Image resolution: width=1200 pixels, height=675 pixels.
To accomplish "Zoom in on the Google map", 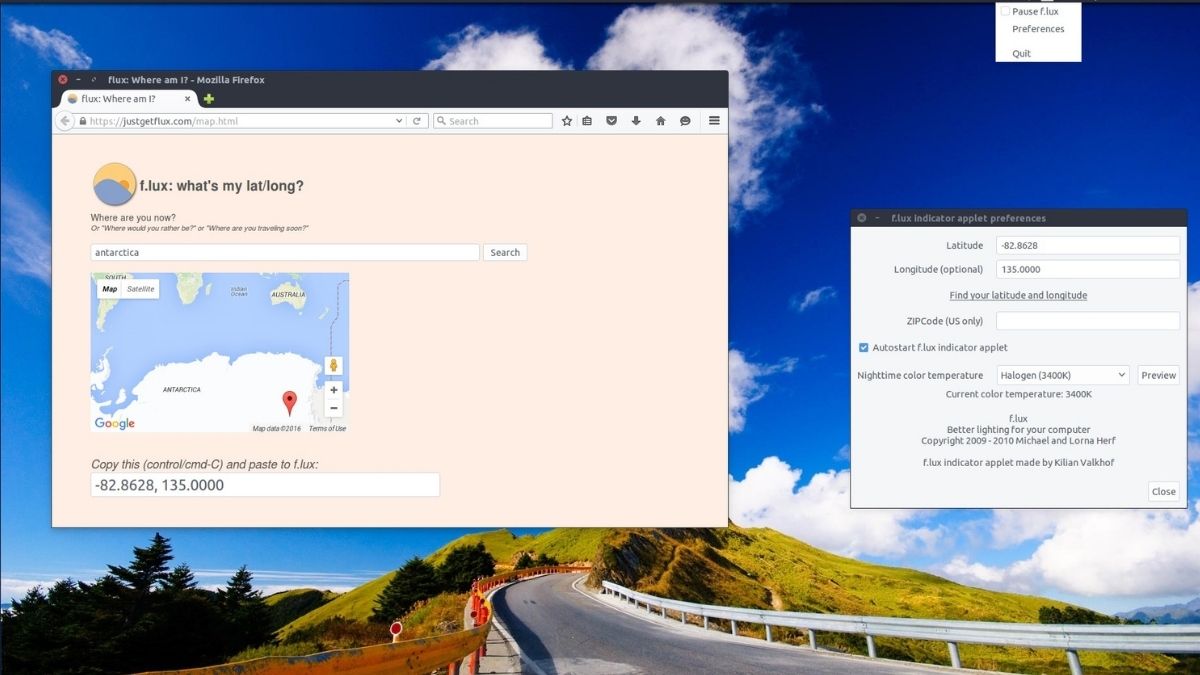I will (334, 390).
